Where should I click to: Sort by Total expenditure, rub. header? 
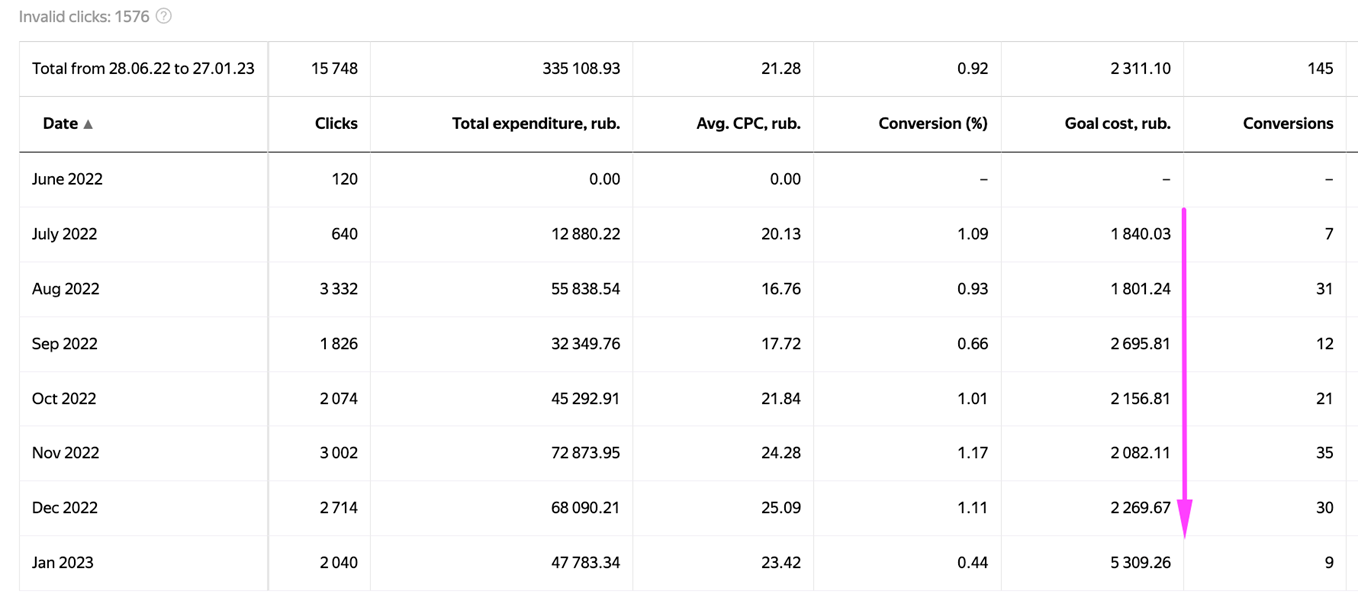[x=536, y=124]
